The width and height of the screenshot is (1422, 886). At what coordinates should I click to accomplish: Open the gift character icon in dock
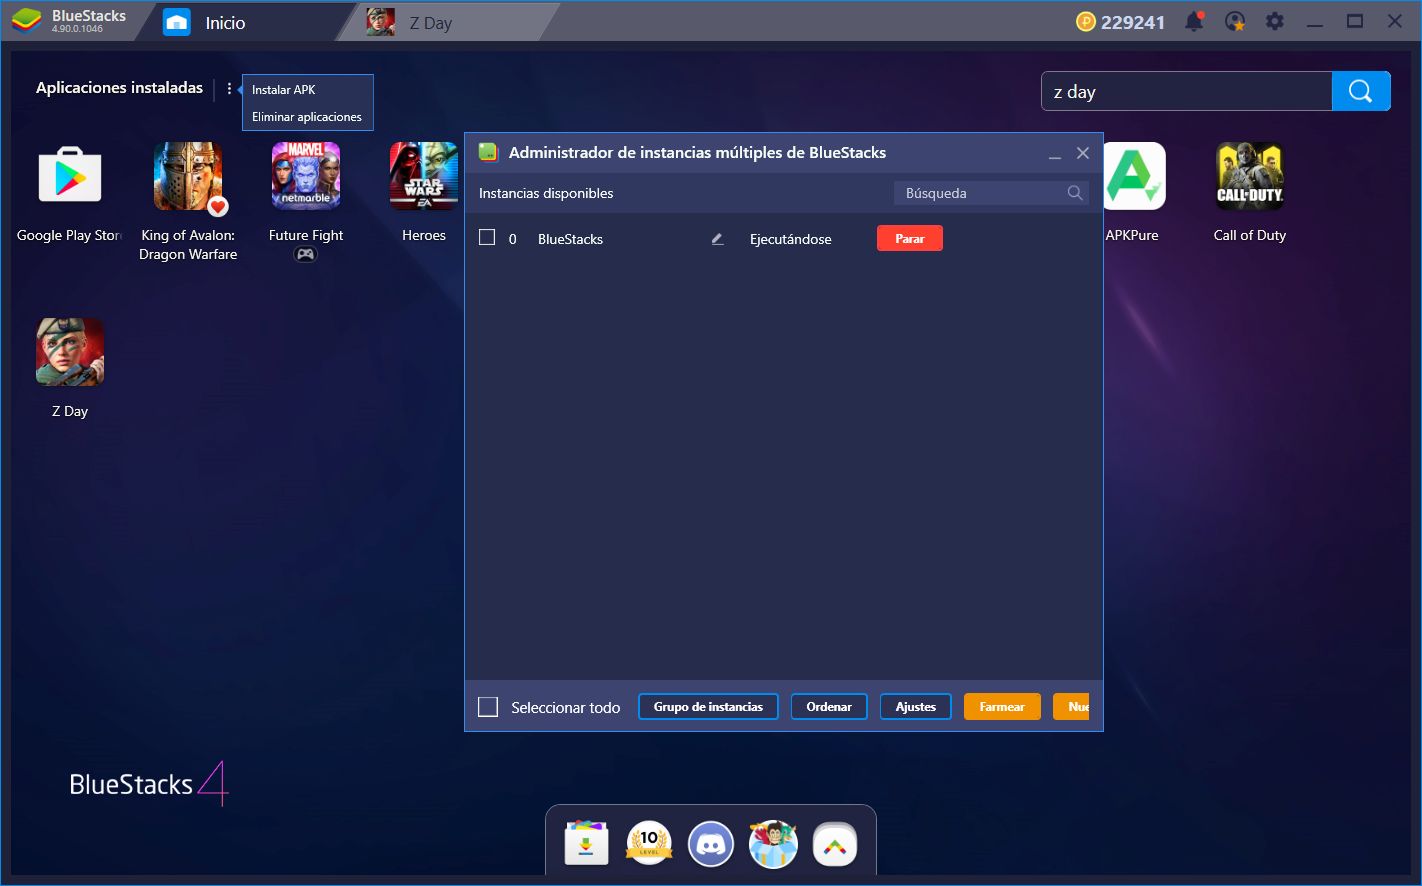pos(773,844)
